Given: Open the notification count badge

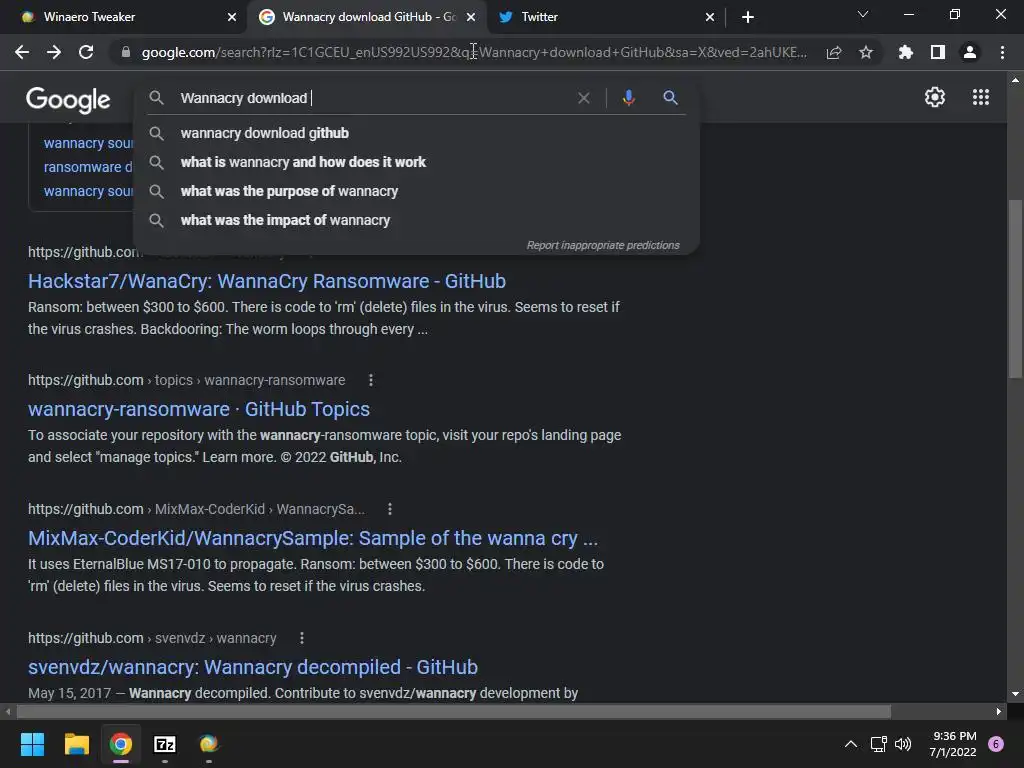Looking at the screenshot, I should point(996,744).
